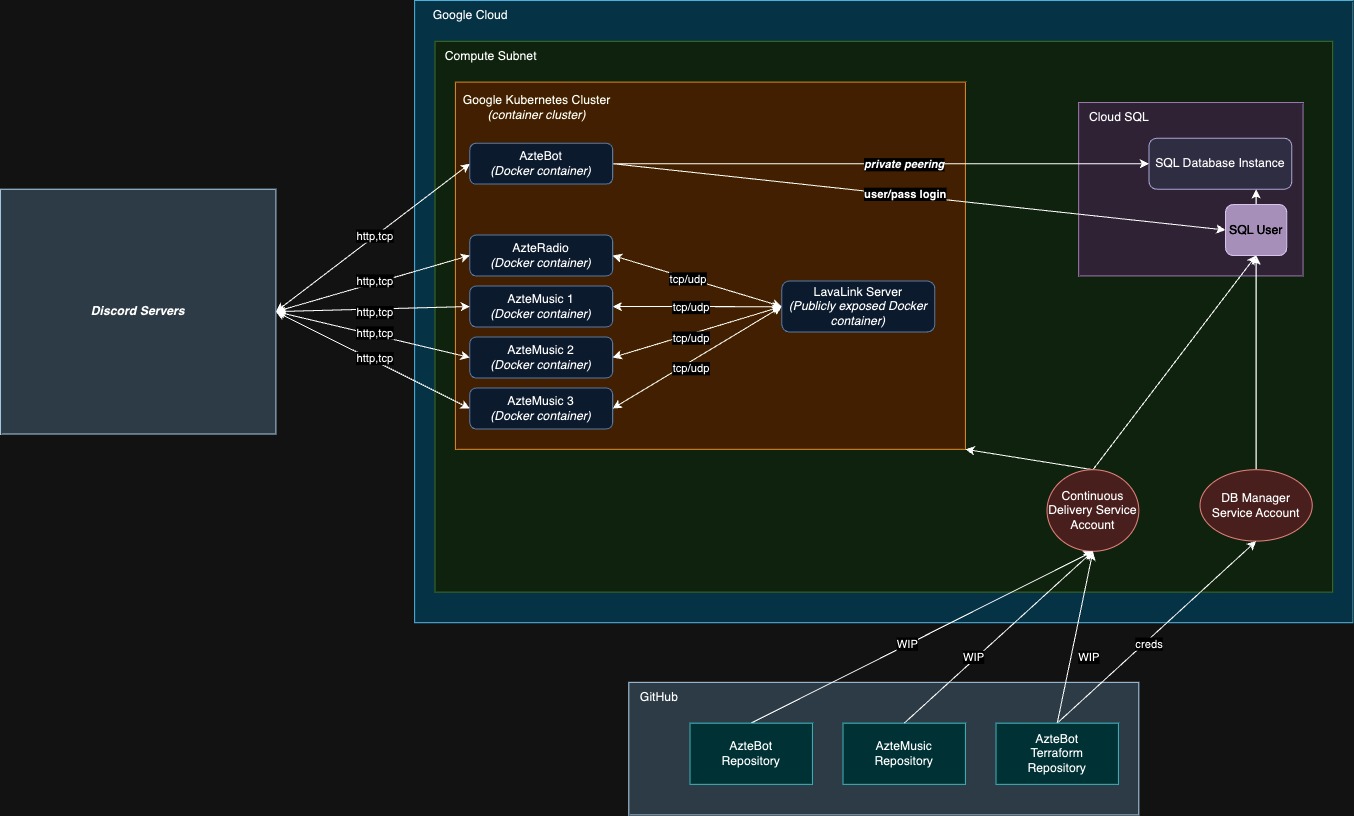Select the tcp/udp label on AzteMusic 2 arrow
Screen dimensions: 1354x816
pos(691,338)
